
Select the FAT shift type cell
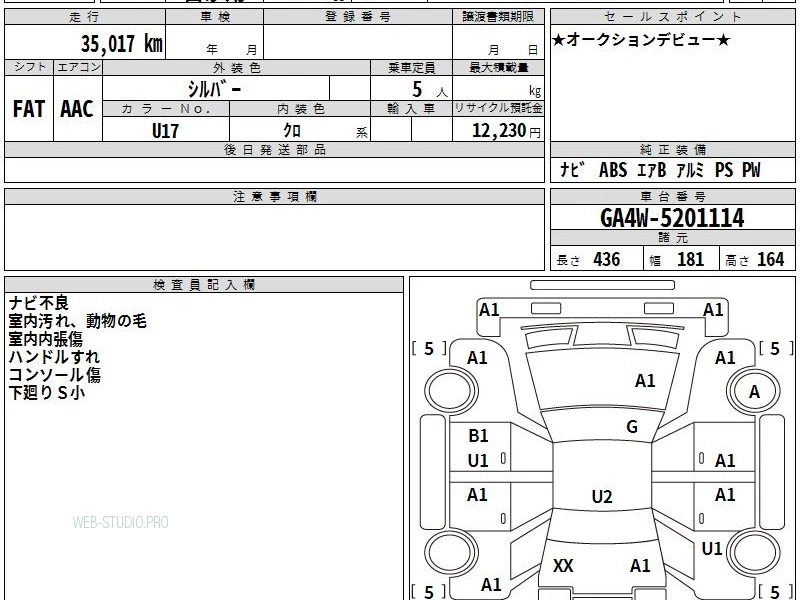click(x=29, y=109)
